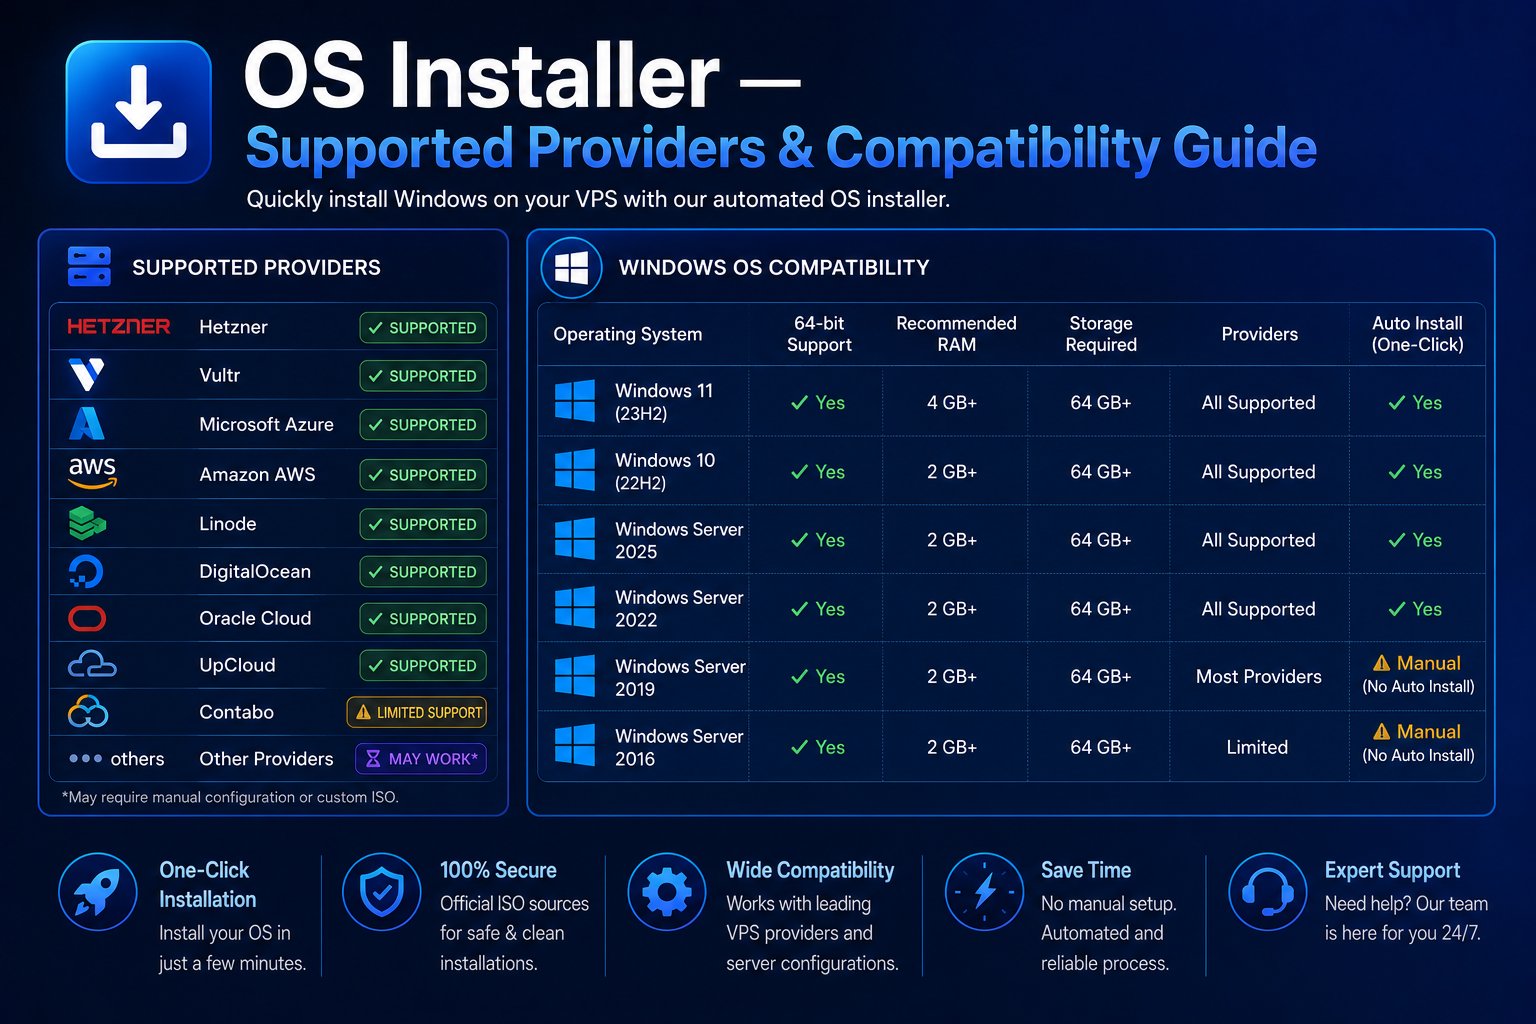Click Most Providers cell for Server 2019
The height and width of the screenshot is (1024, 1536).
click(x=1259, y=677)
